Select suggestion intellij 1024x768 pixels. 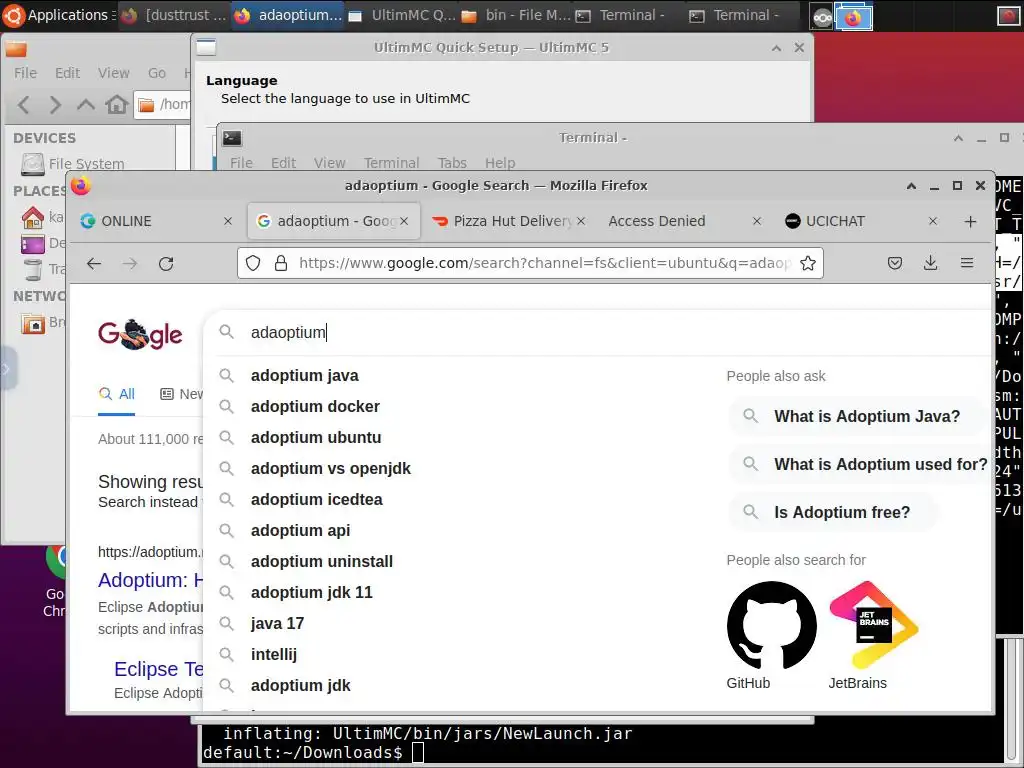pyautogui.click(x=274, y=654)
